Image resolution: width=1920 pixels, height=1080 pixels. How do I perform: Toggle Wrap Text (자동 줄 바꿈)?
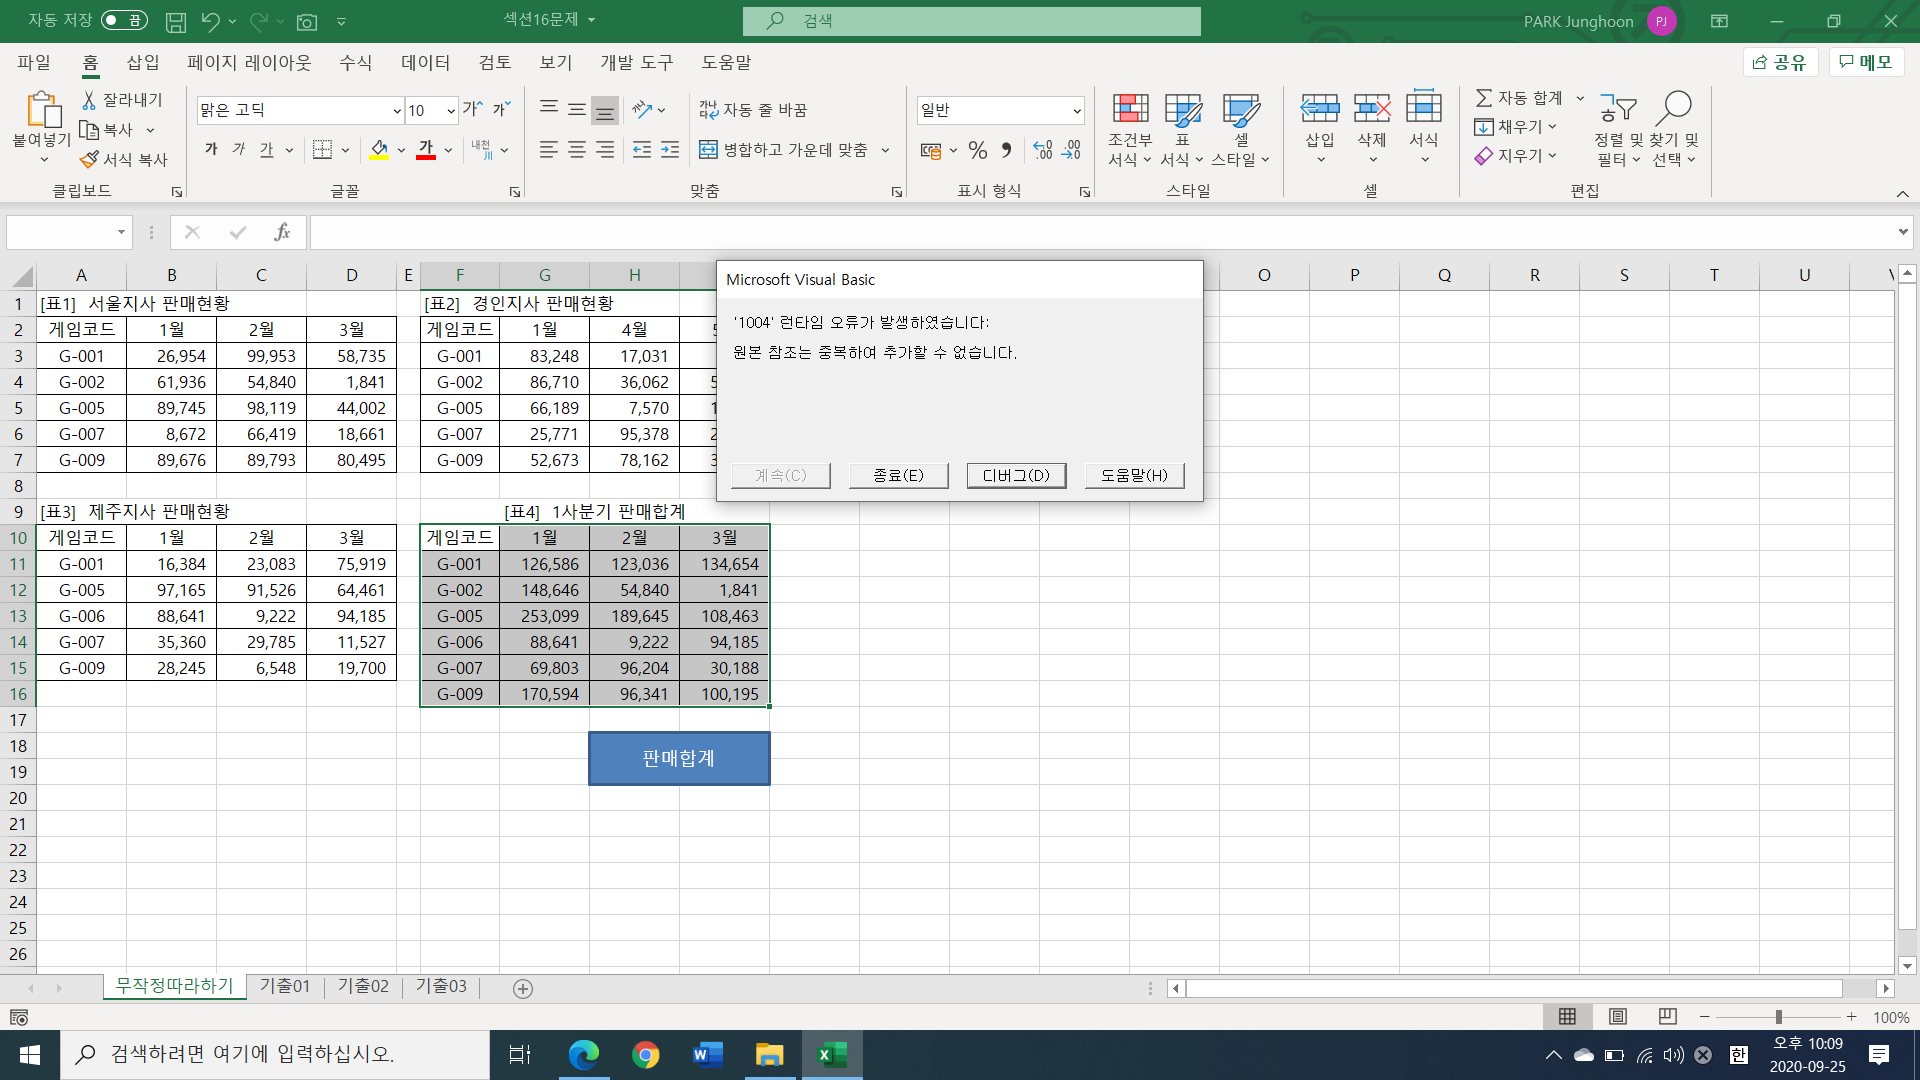tap(752, 110)
